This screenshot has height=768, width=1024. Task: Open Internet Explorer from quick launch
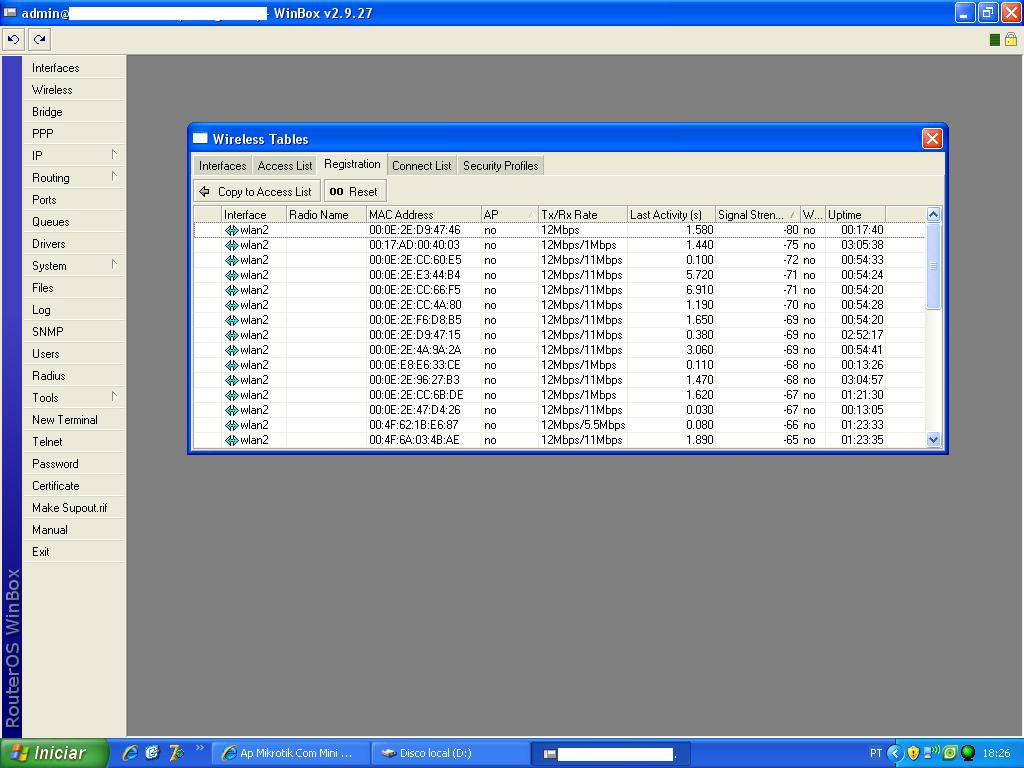(130, 753)
